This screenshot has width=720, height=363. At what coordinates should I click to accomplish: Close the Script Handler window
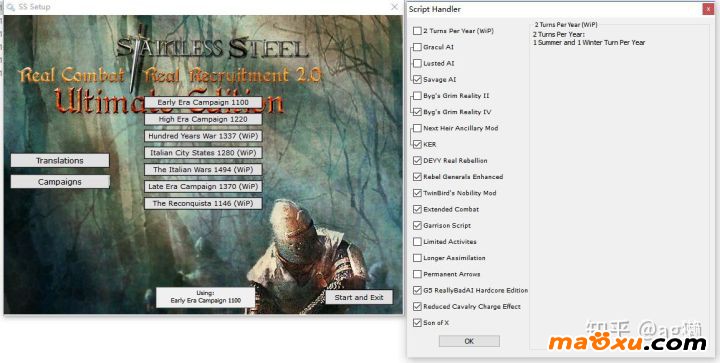tap(708, 9)
